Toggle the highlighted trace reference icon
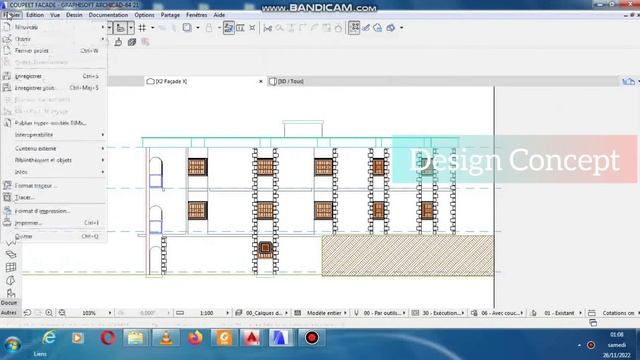Image resolution: width=640 pixels, height=360 pixels. click(x=229, y=28)
